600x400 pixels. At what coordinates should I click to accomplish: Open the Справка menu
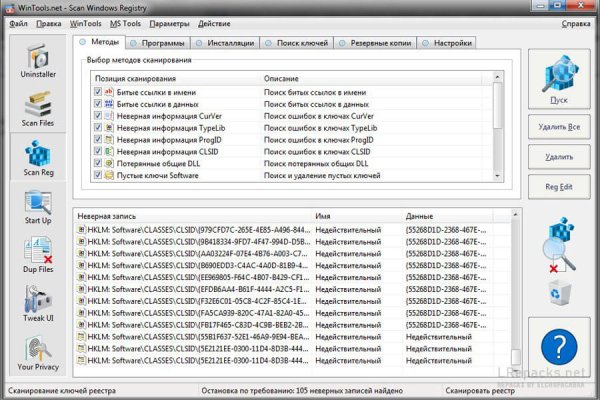point(576,24)
